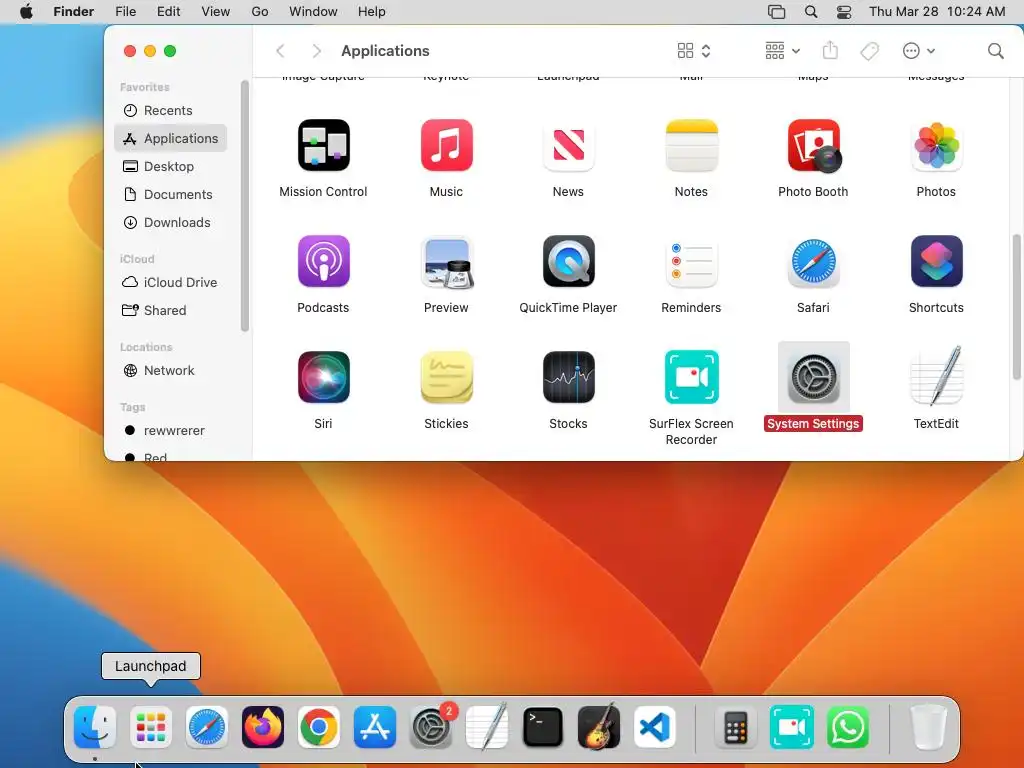Image resolution: width=1024 pixels, height=768 pixels.
Task: Click the Edit Tags button in toolbar
Action: 870,51
